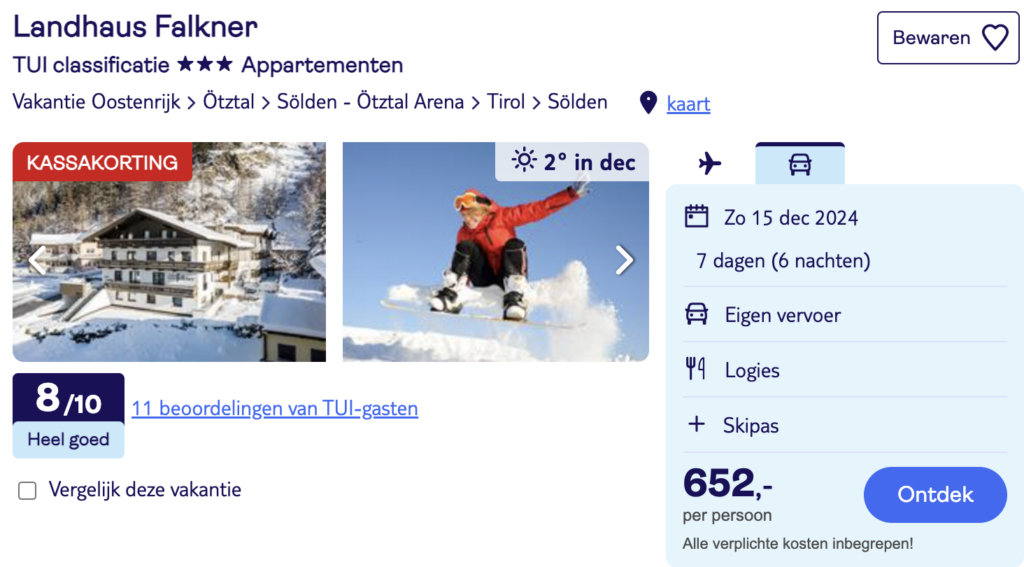
Task: Click the Landhaus Falkner title
Action: coord(135,26)
